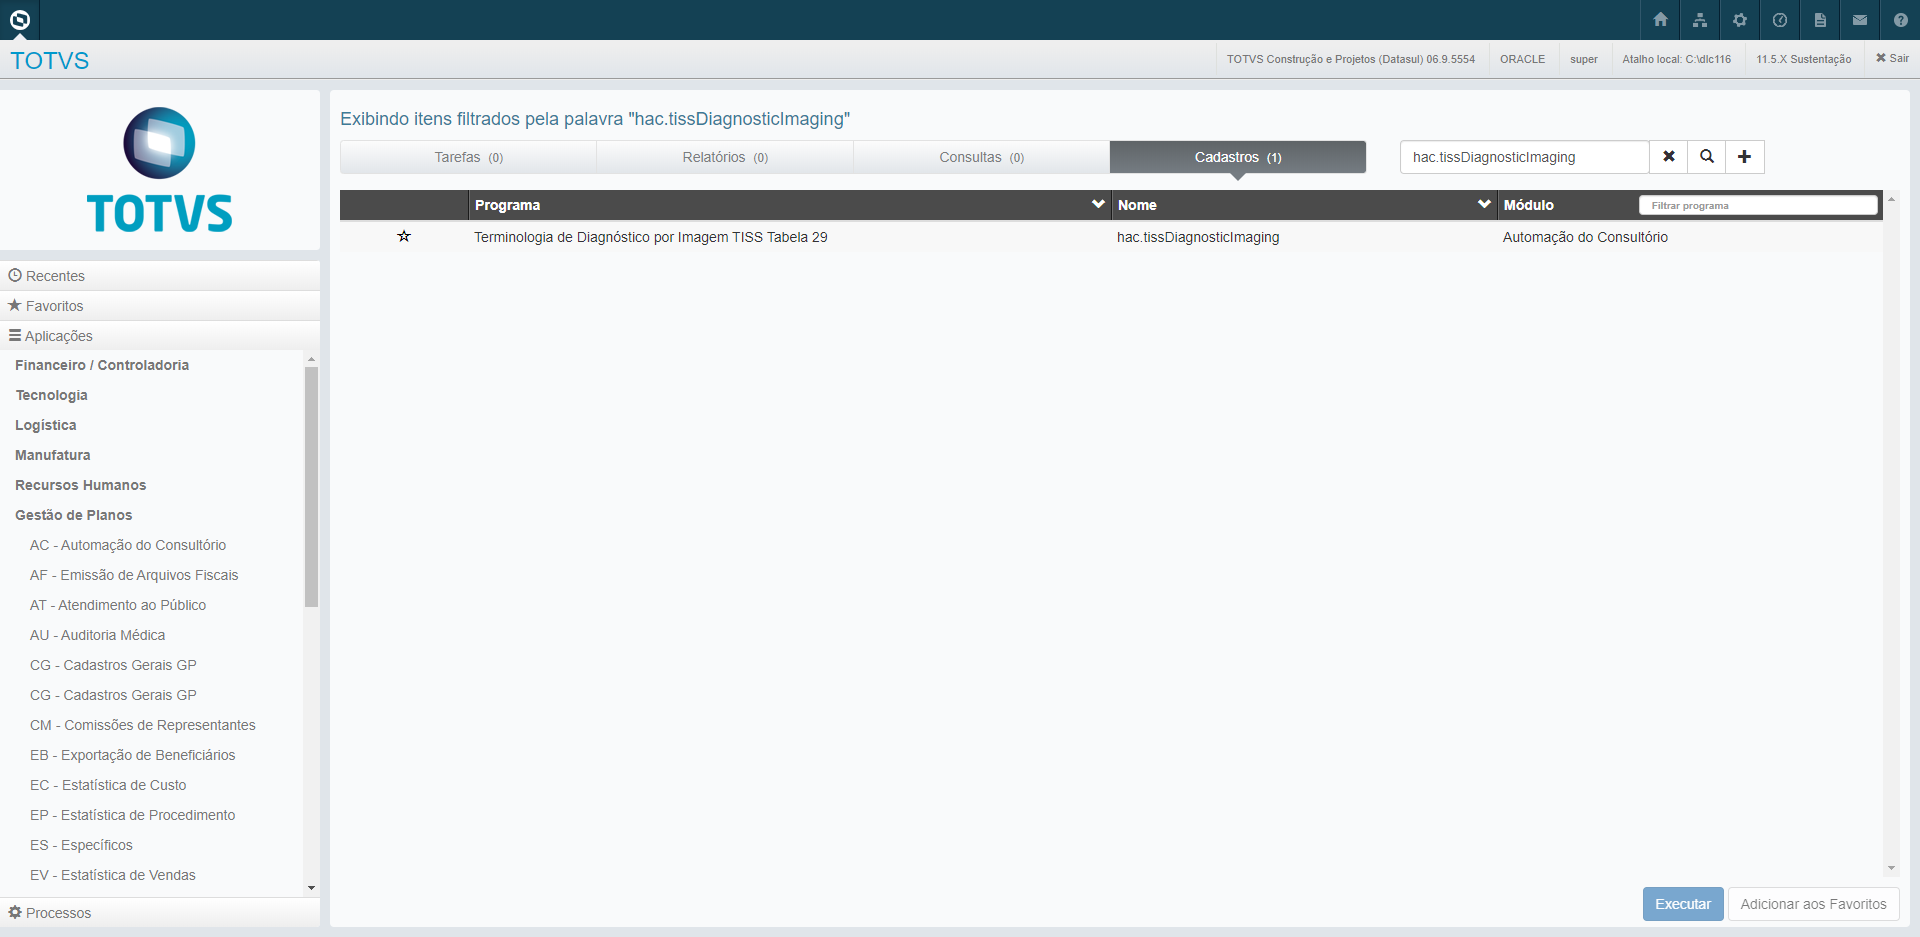Image resolution: width=1920 pixels, height=937 pixels.
Task: Collapse the Gestão de Planos group
Action: point(73,515)
